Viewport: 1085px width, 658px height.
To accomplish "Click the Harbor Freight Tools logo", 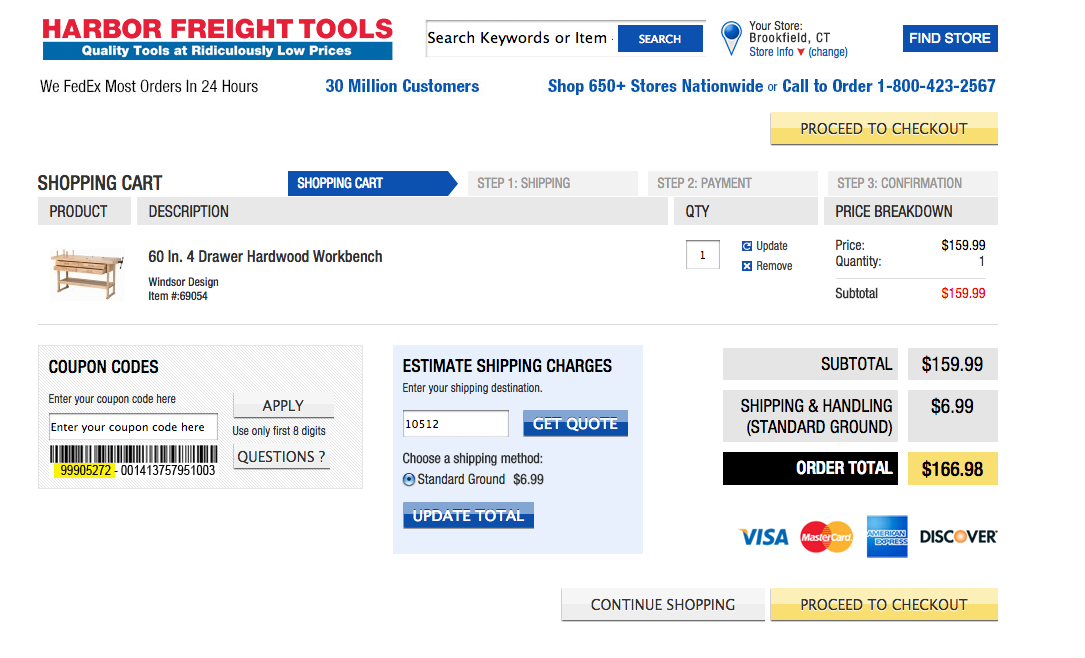I will coord(217,39).
